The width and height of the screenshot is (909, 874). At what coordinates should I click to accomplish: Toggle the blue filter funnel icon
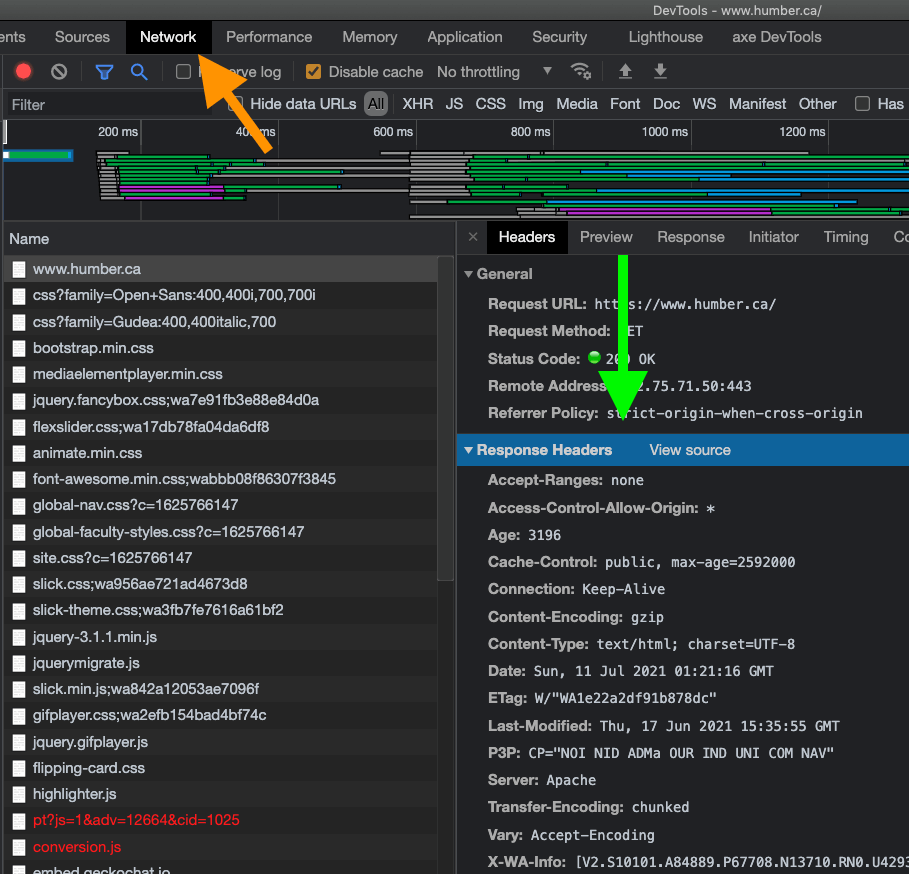[104, 72]
